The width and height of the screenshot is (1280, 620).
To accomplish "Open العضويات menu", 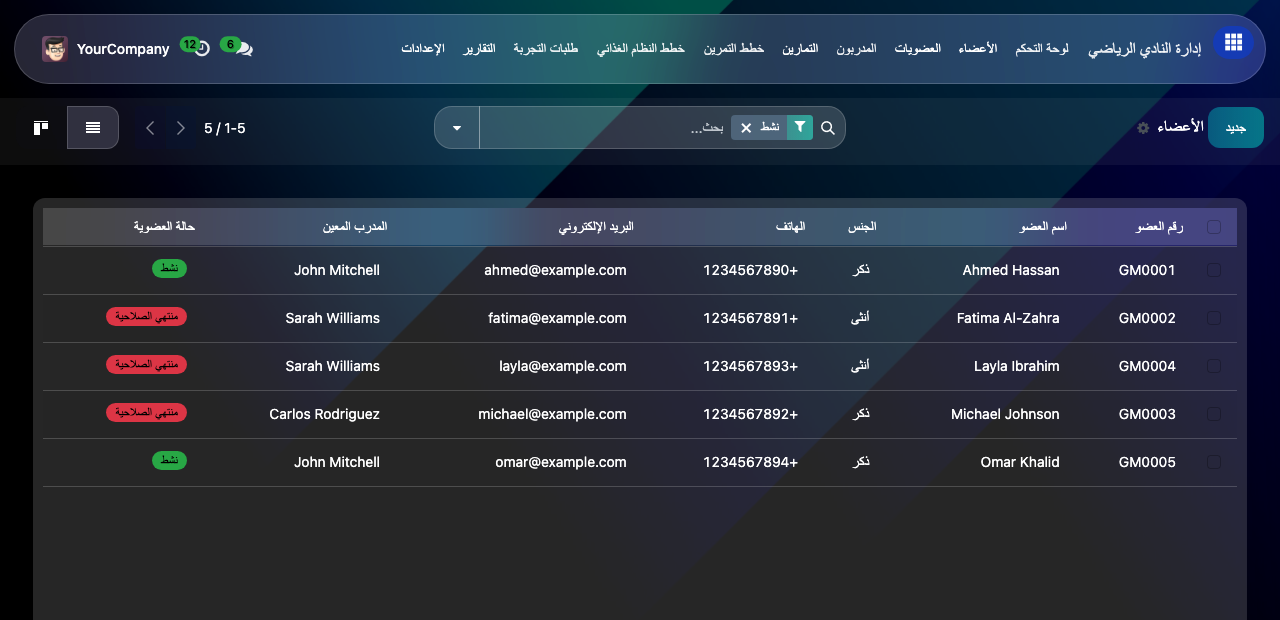I will tap(917, 48).
